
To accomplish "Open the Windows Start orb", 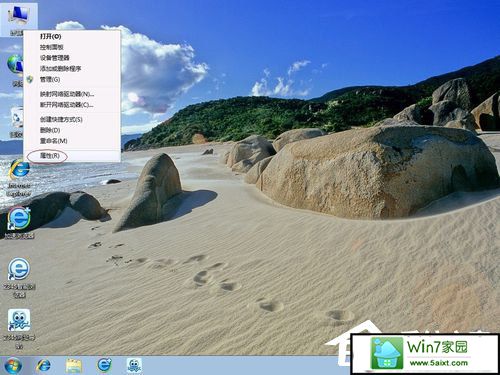I will 13,365.
